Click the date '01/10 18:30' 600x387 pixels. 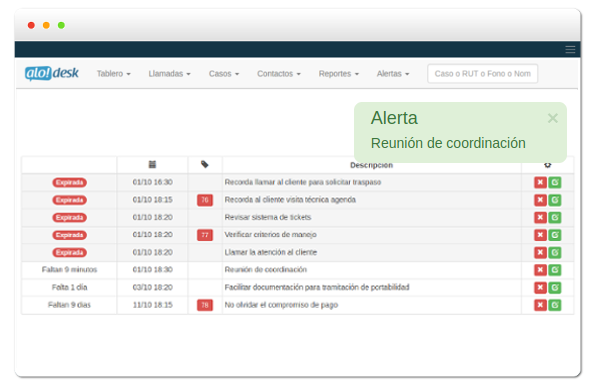(153, 270)
